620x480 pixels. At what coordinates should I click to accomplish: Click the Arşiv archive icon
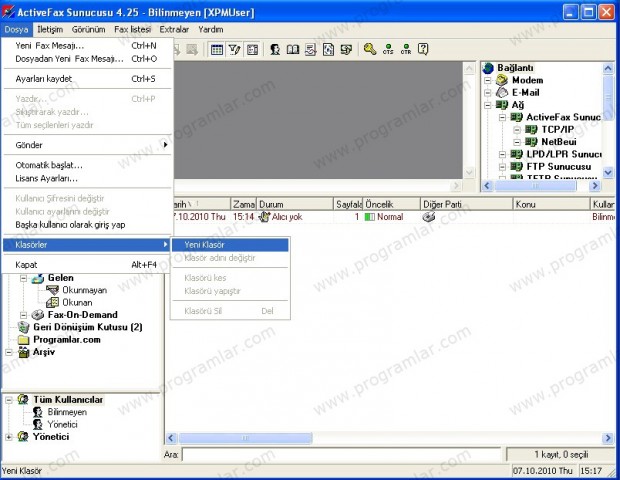(24, 352)
